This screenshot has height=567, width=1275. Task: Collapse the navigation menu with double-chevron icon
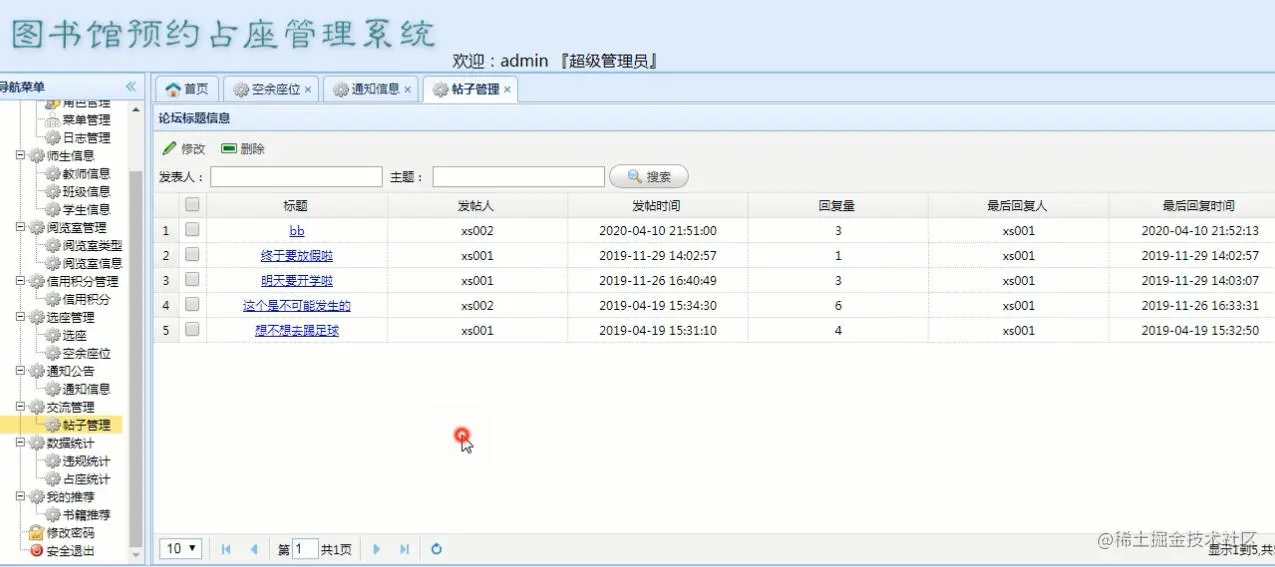pyautogui.click(x=130, y=87)
